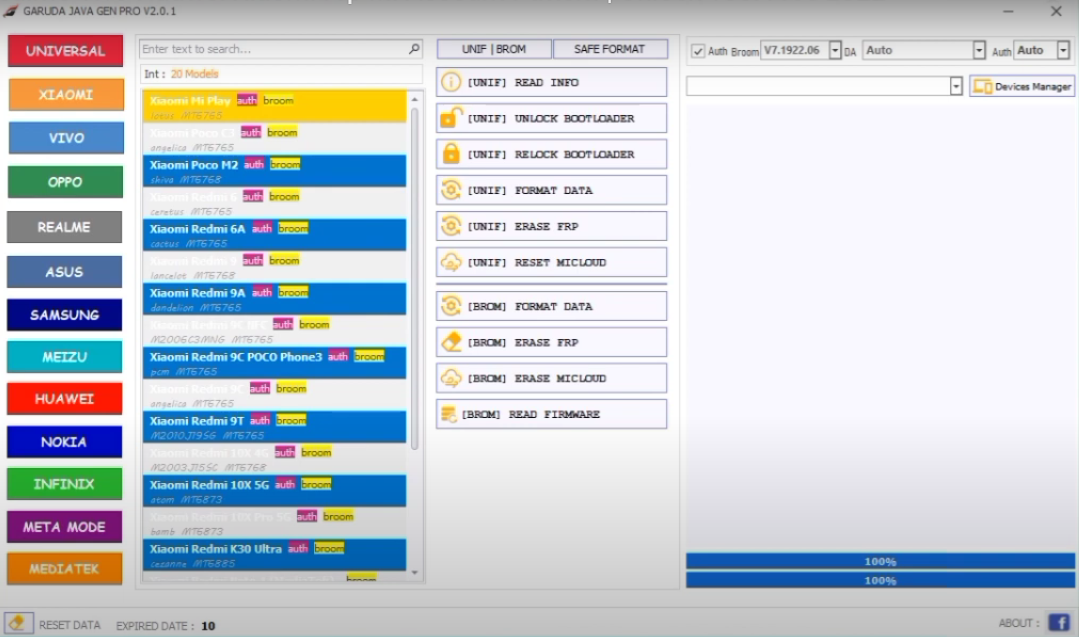
Task: Click the icon next to [UNIF] FORMAT DATA
Action: tap(451, 190)
